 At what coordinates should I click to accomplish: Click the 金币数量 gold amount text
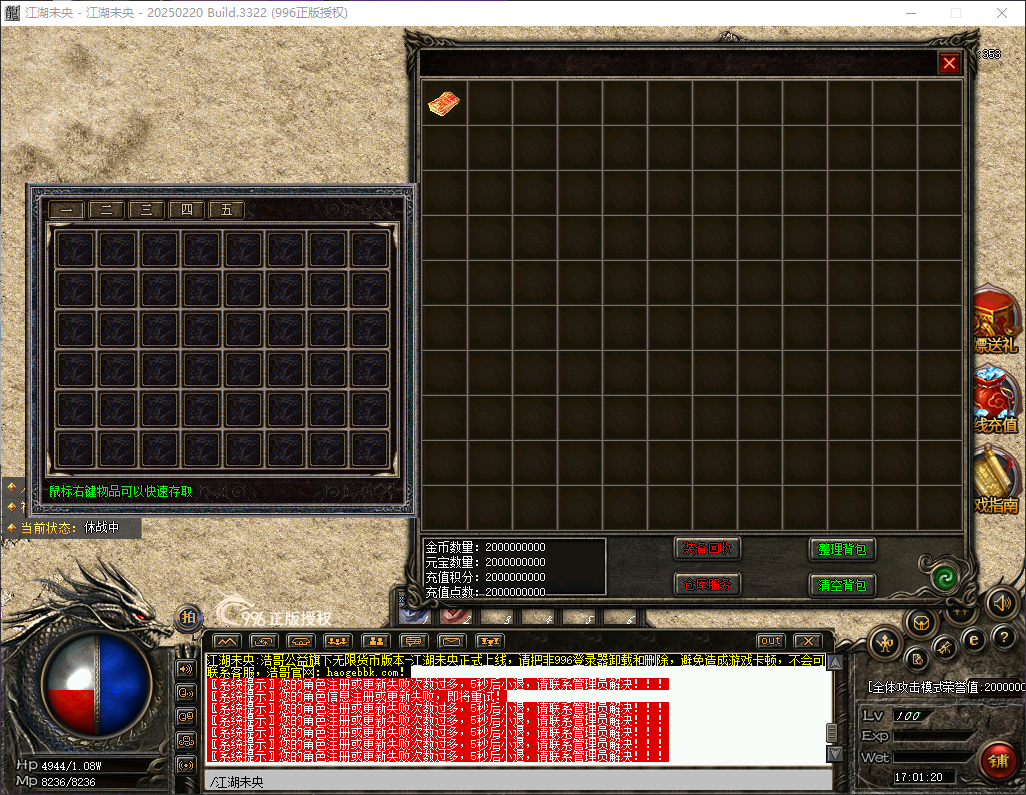[486, 547]
